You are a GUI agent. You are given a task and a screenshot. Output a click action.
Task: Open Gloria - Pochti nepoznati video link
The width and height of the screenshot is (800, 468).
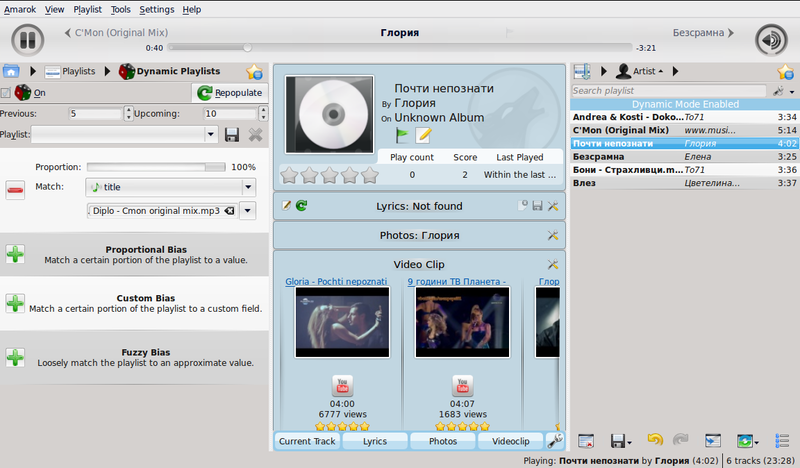tap(336, 281)
